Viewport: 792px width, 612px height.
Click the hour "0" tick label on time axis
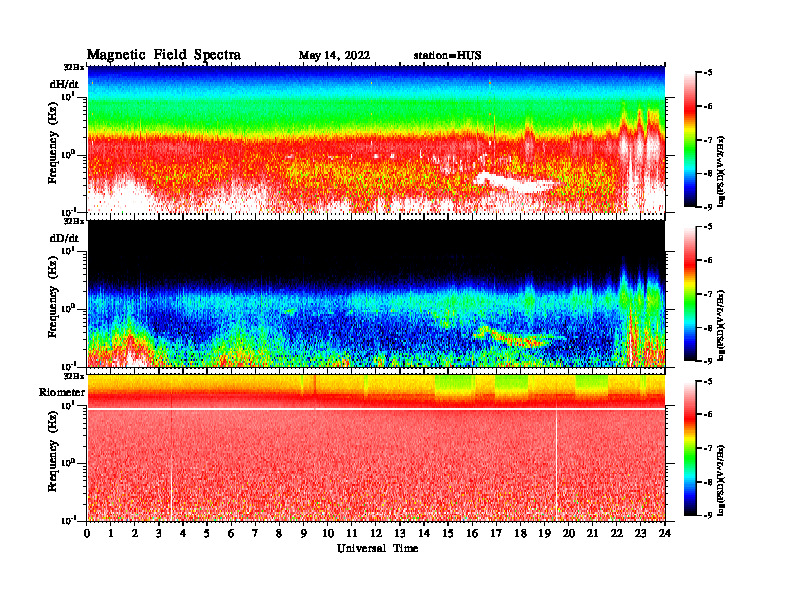pos(87,533)
